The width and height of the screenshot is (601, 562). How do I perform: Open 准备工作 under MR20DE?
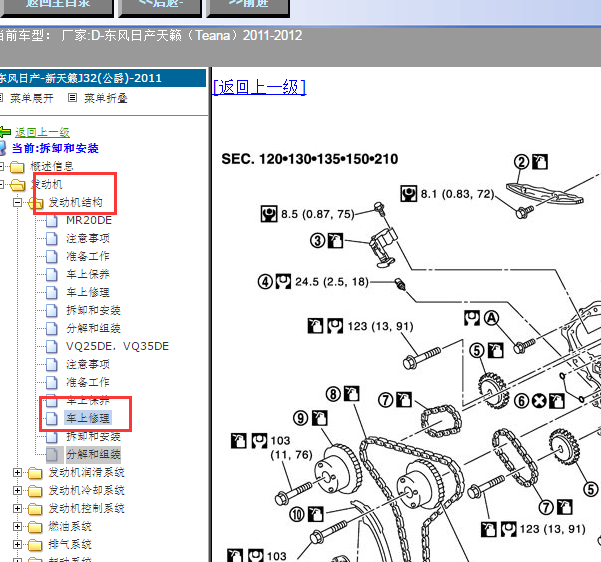pos(88,256)
